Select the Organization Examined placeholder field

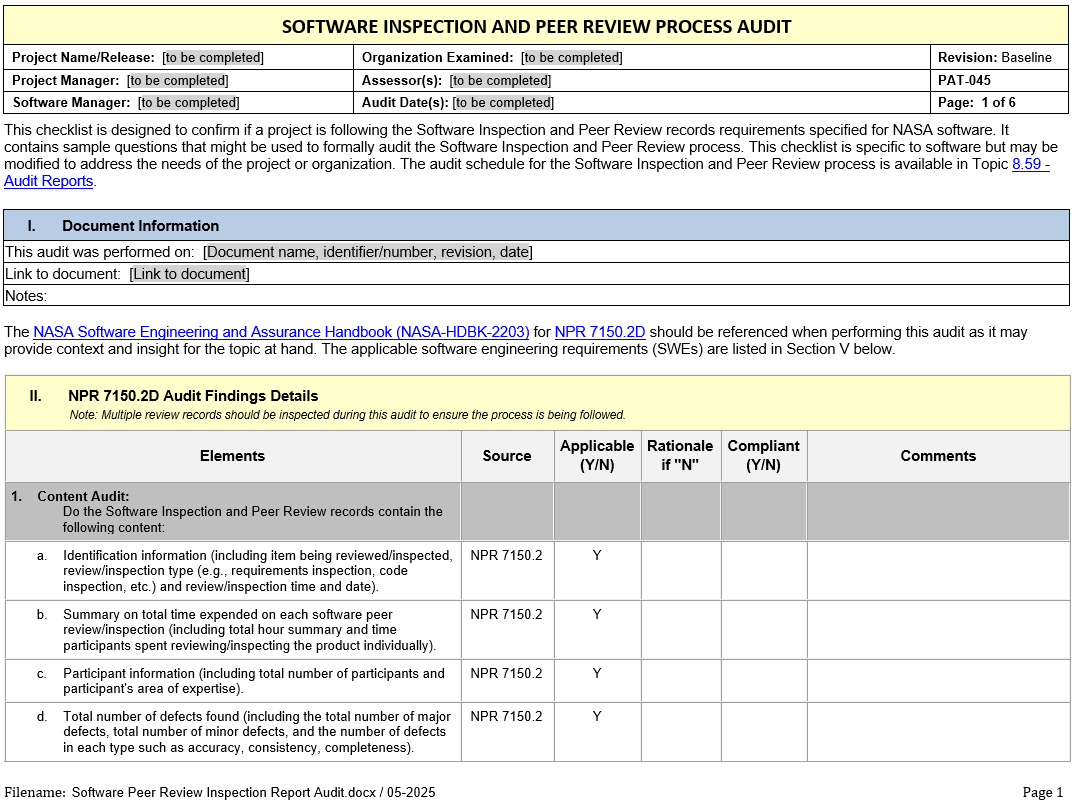[x=571, y=58]
